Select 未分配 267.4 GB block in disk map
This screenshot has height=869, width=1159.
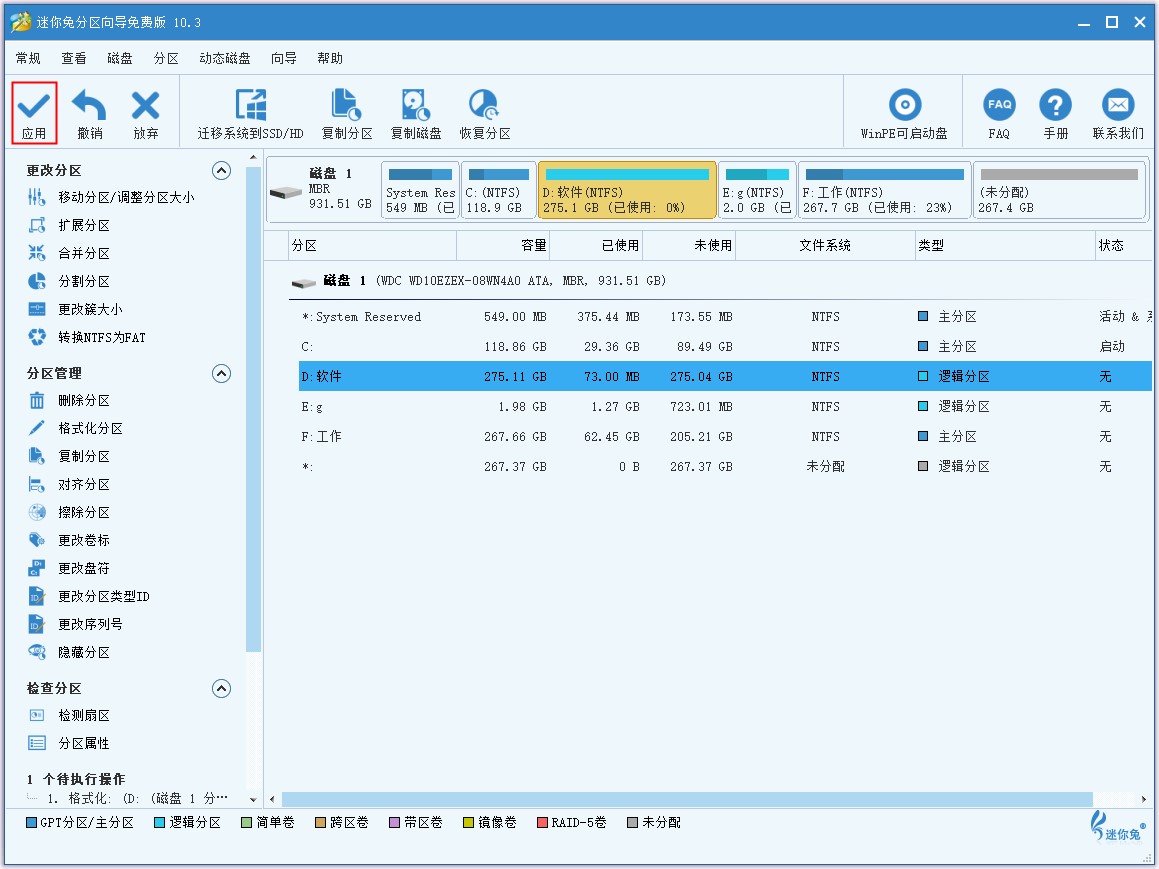[1060, 191]
